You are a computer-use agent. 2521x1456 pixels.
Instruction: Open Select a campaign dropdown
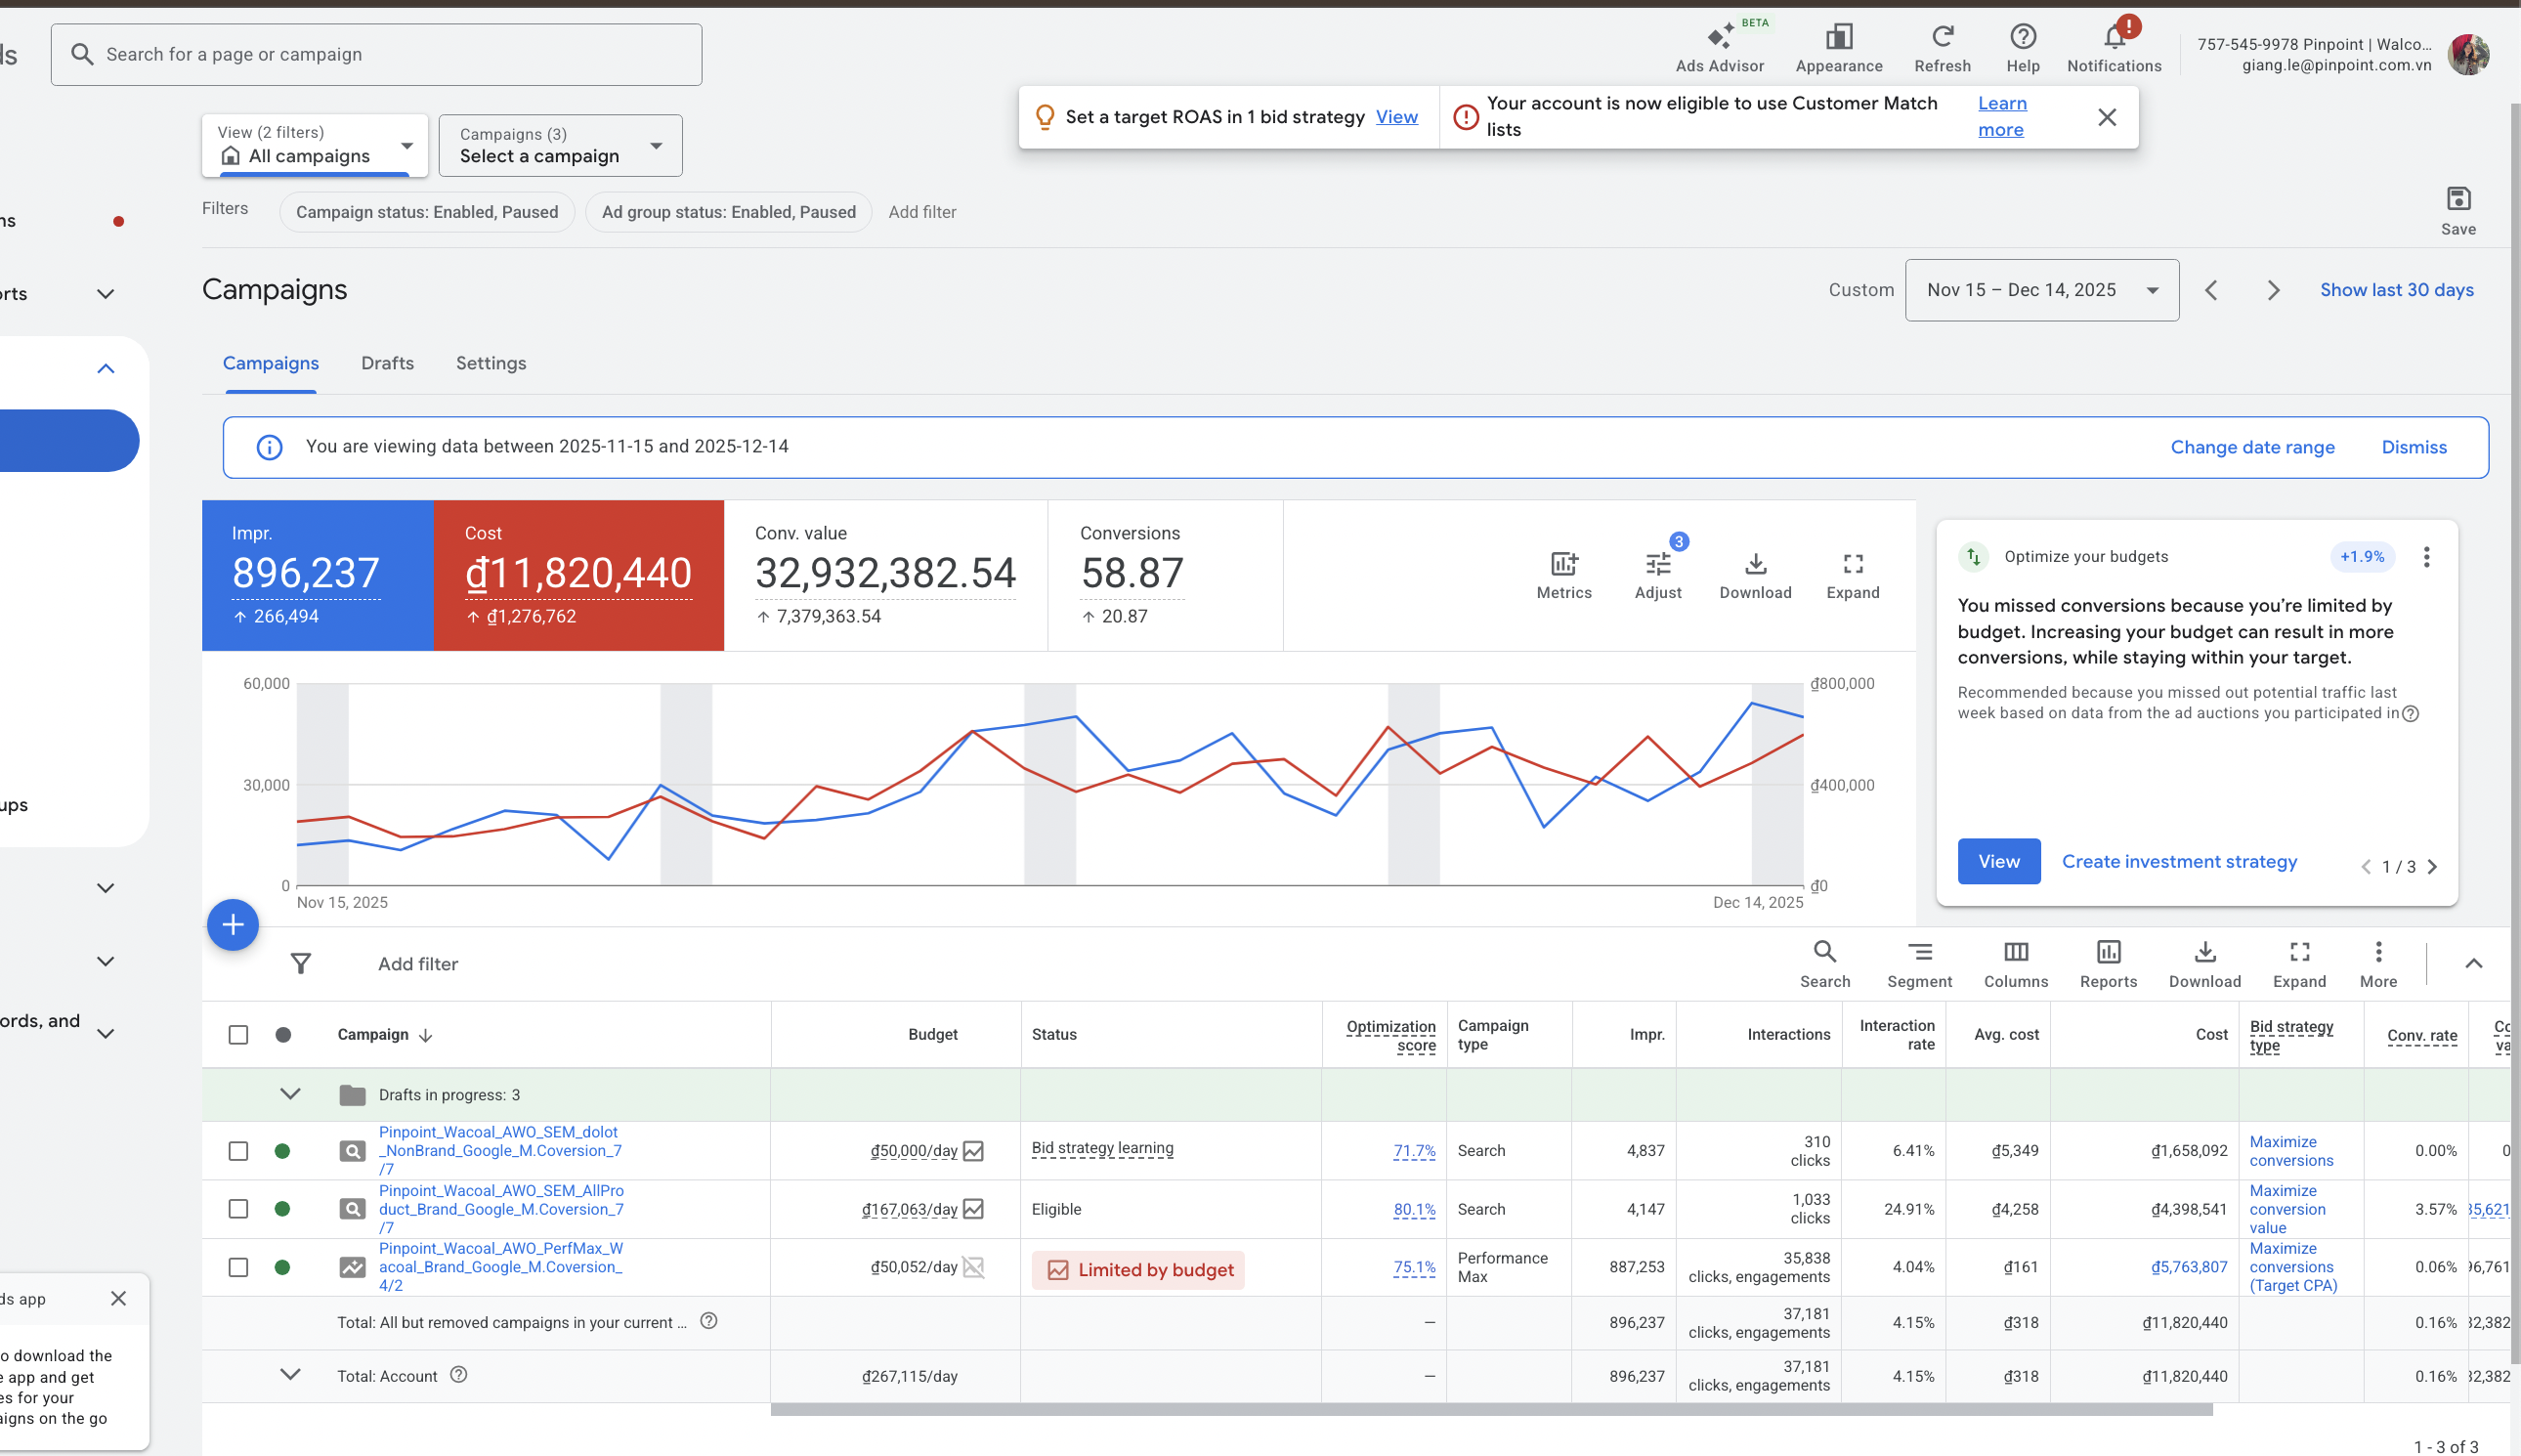tap(560, 146)
